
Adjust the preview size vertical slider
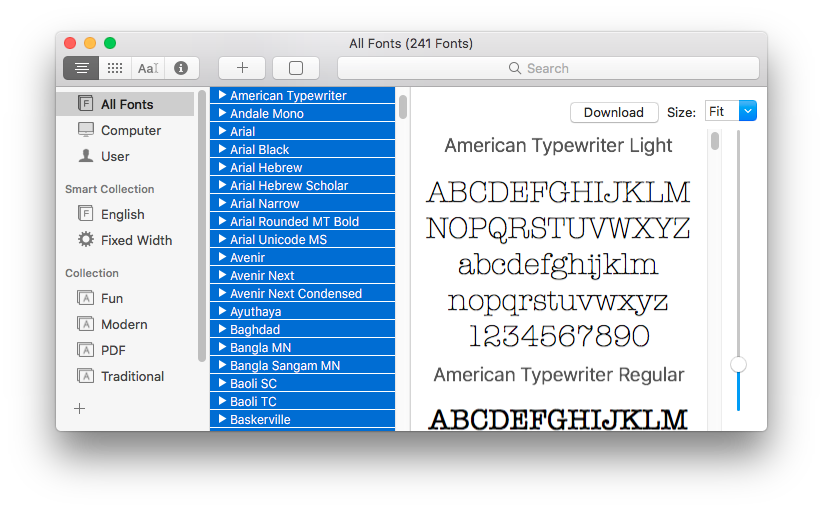(x=738, y=365)
